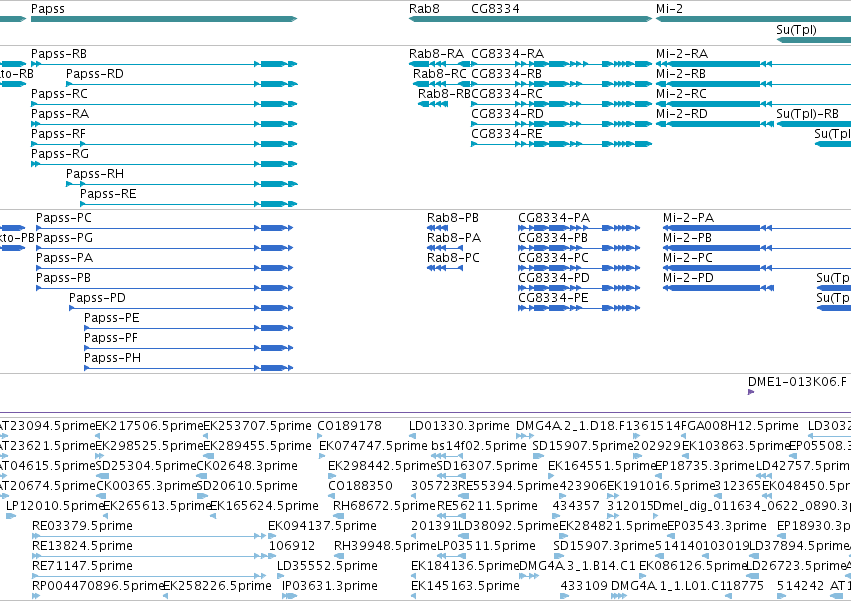Click protein CG8334-PE
This screenshot has height=601, width=851.
coord(553,299)
